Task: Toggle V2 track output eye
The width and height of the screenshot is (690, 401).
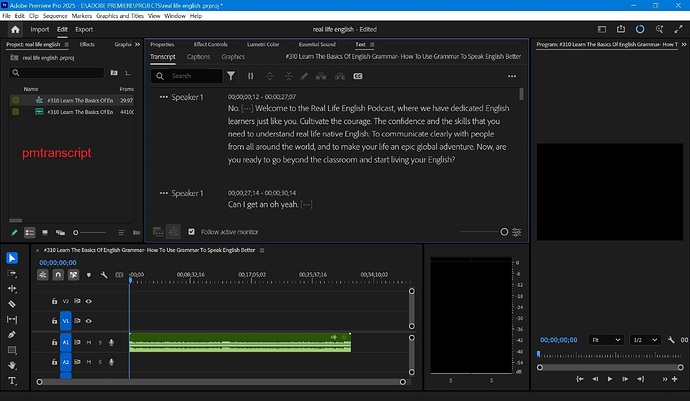Action: coord(88,301)
